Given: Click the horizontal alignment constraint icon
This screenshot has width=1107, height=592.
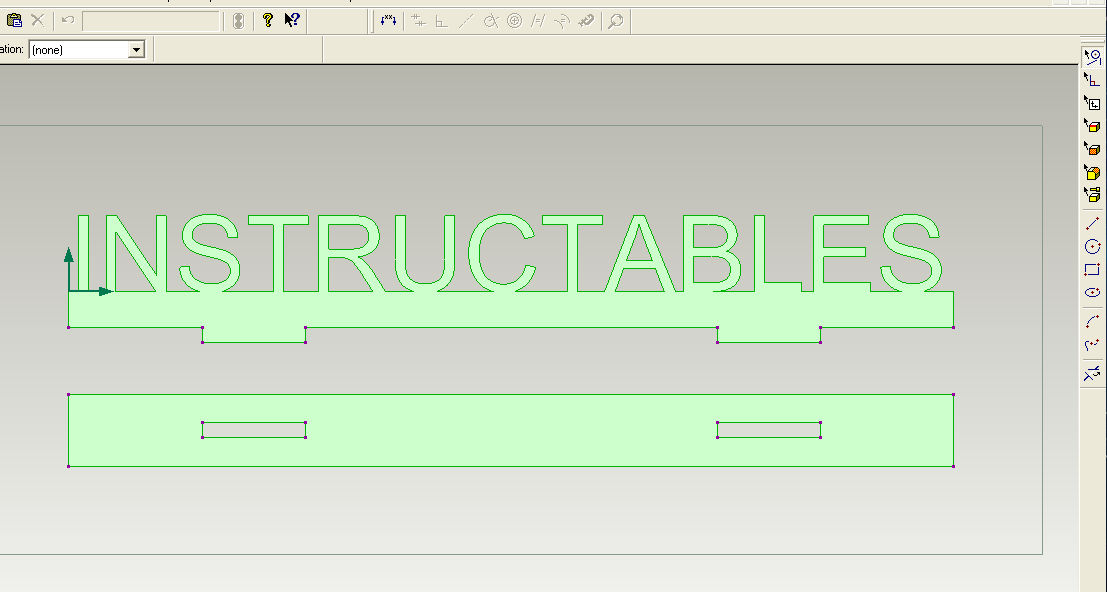Looking at the screenshot, I should pos(419,21).
